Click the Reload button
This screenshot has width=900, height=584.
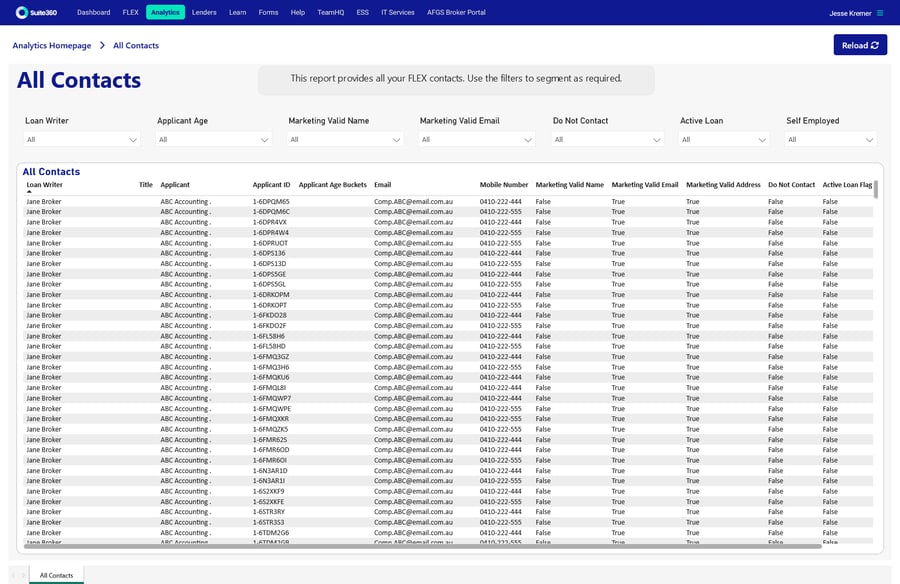click(860, 45)
